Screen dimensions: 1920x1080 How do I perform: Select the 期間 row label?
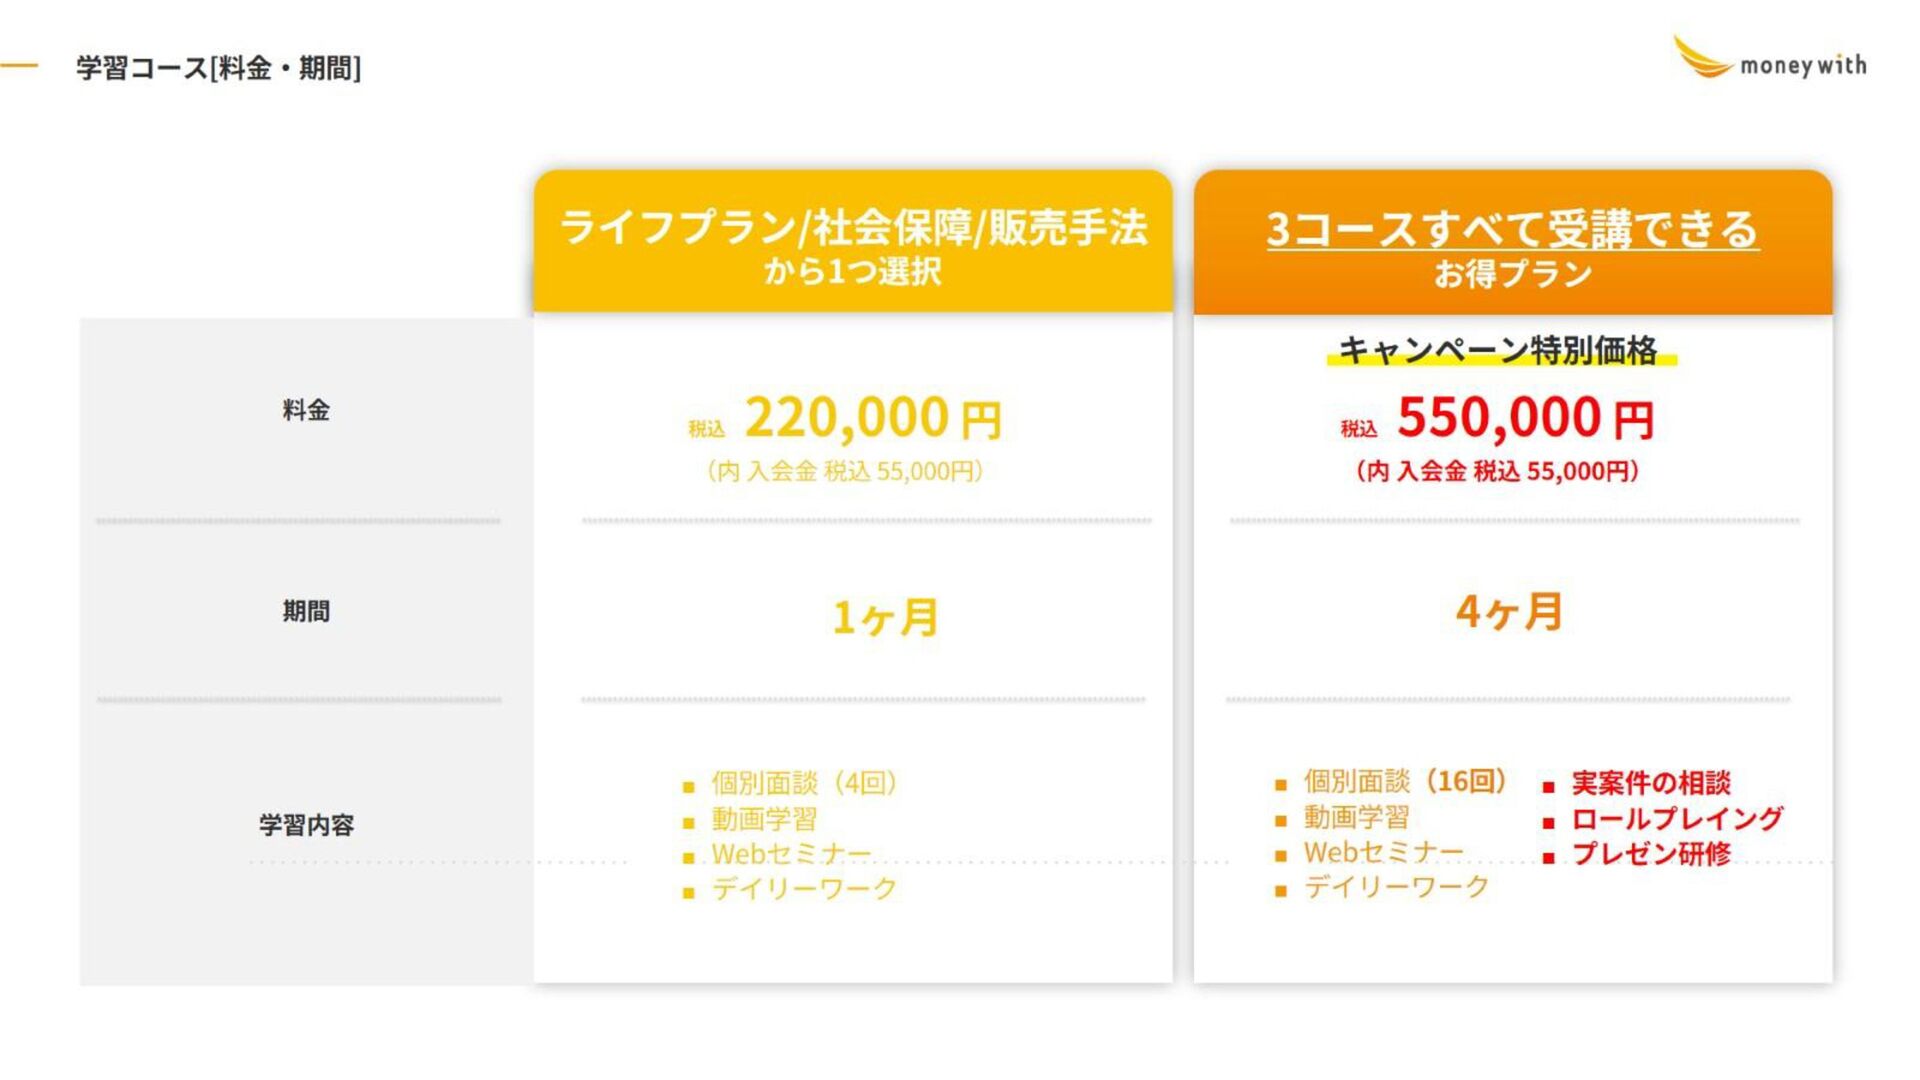306,611
